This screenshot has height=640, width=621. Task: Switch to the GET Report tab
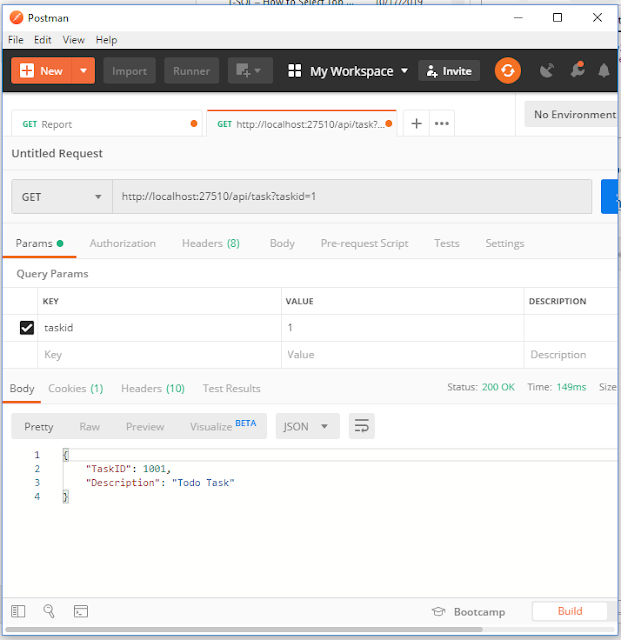coord(107,124)
